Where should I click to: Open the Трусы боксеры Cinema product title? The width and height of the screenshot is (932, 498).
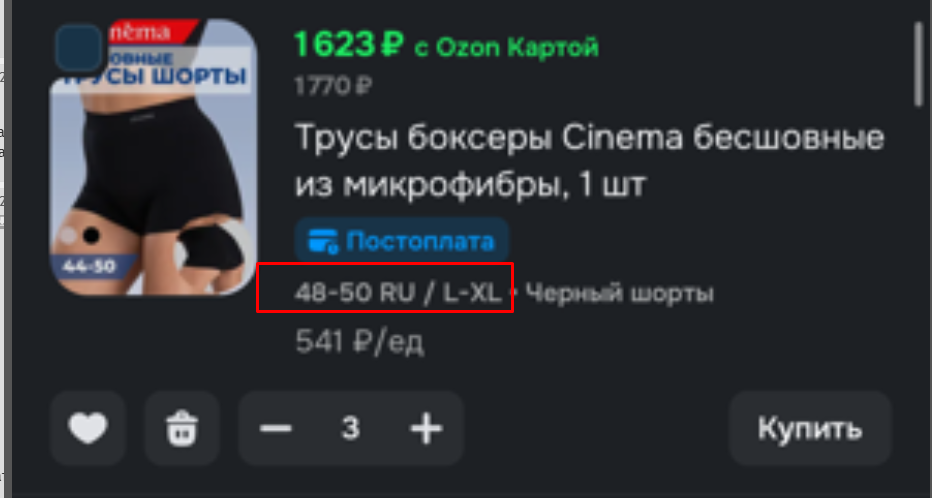[590, 162]
